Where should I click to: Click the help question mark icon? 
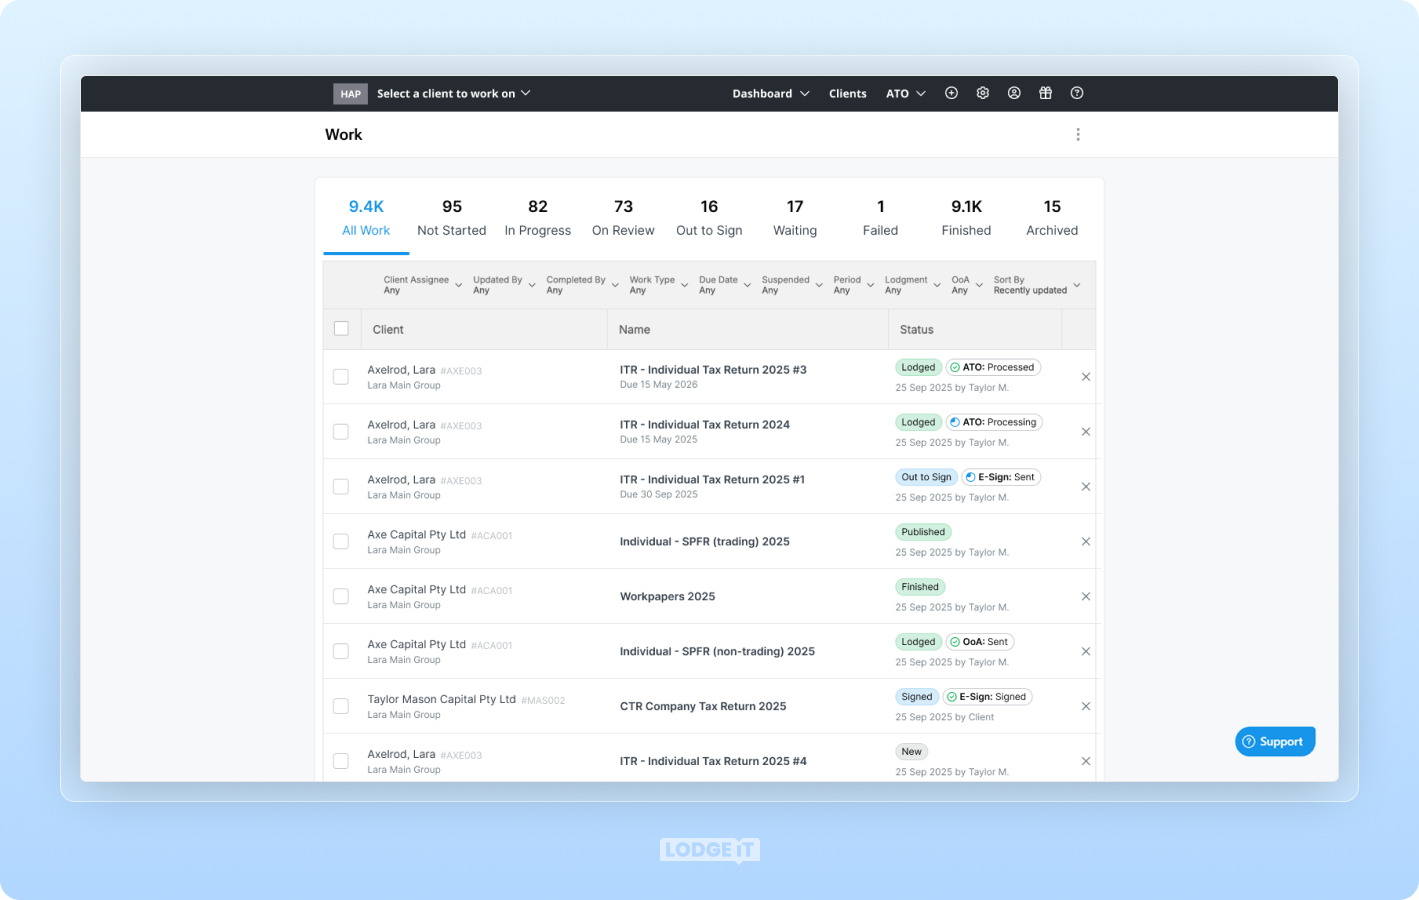(x=1077, y=92)
